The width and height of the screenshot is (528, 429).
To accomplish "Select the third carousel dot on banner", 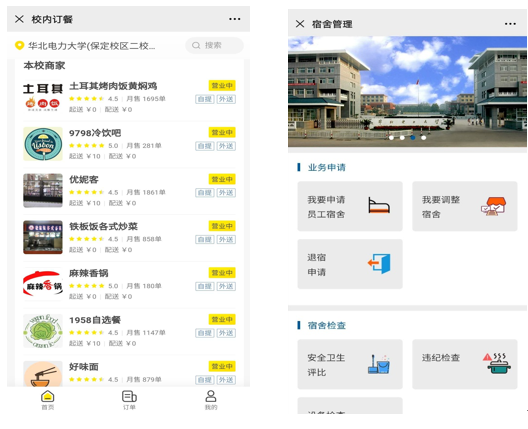I will coord(413,137).
